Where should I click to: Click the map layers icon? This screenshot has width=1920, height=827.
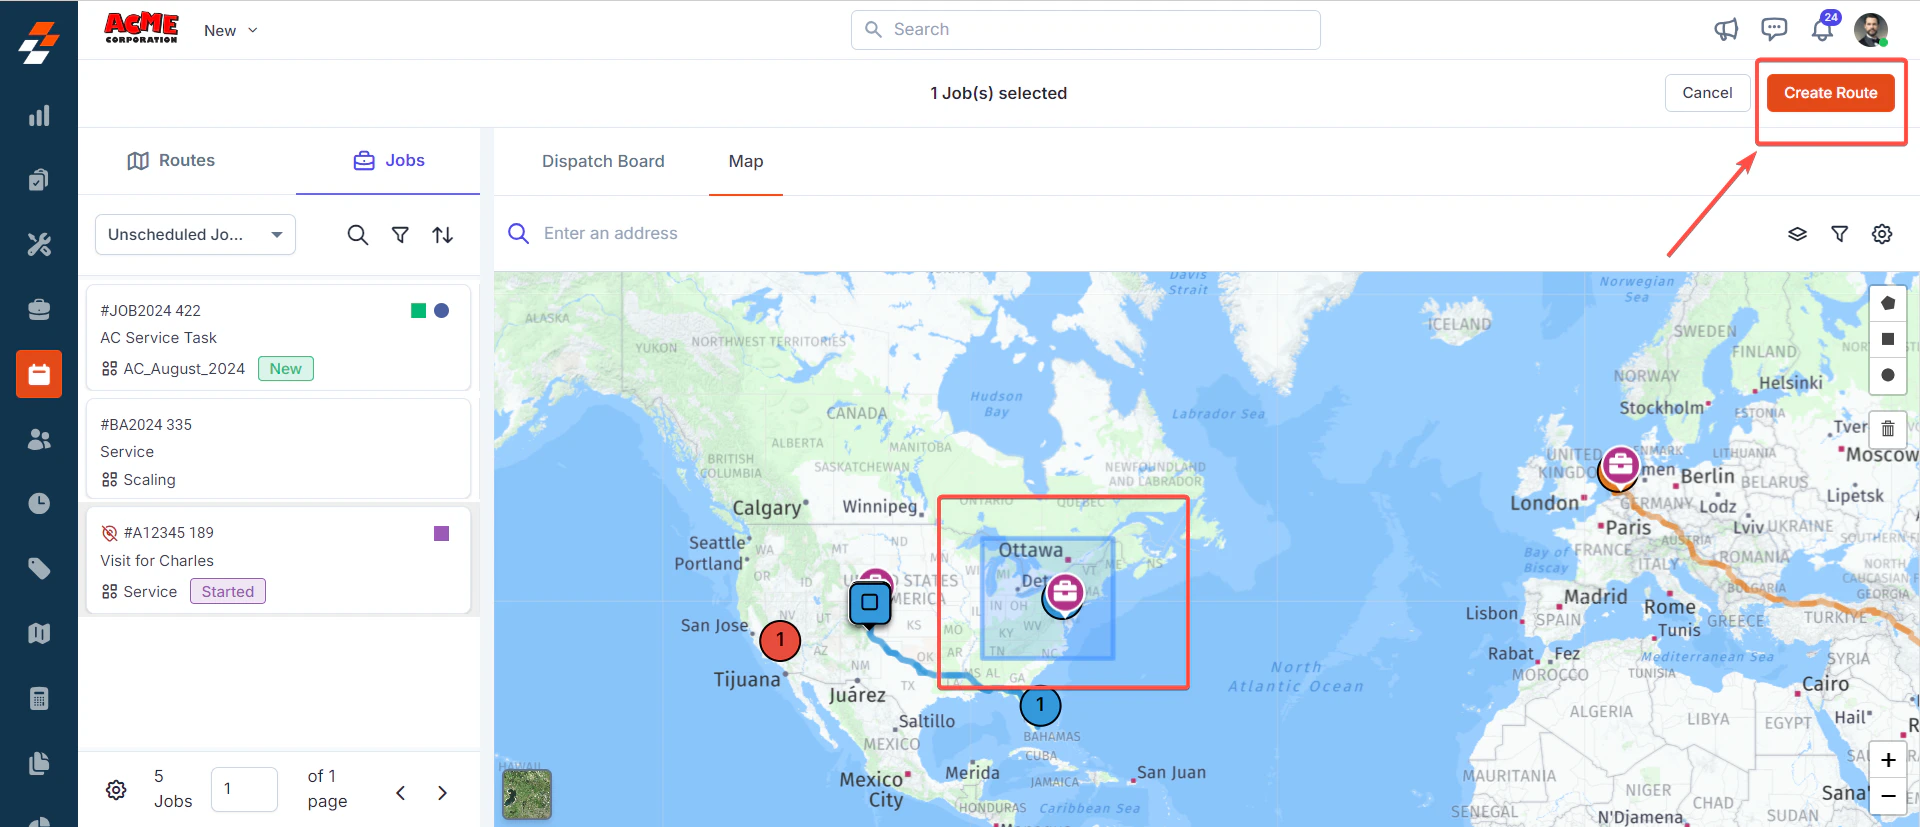point(1797,234)
